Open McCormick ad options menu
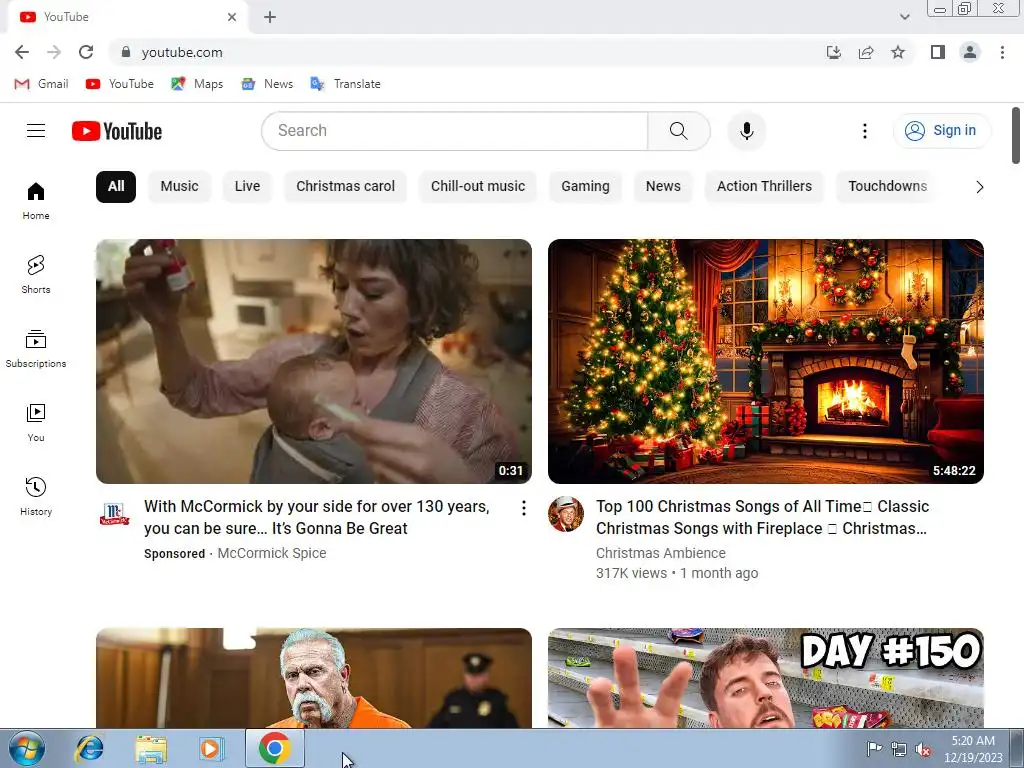The width and height of the screenshot is (1024, 768). click(x=523, y=508)
